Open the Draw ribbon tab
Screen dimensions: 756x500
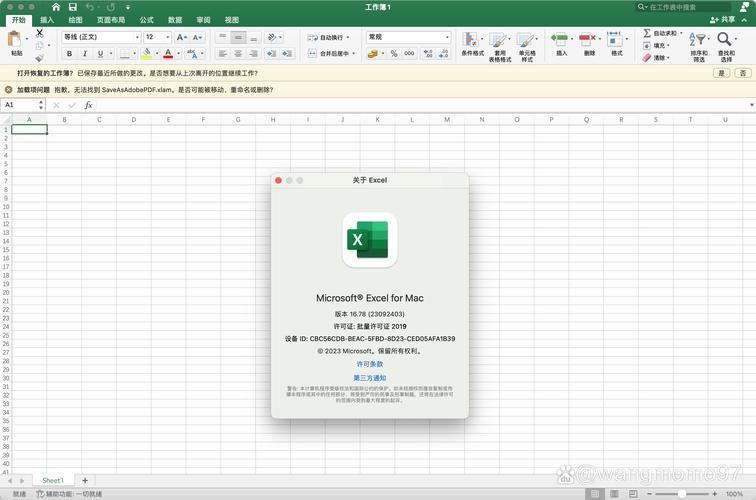(x=75, y=20)
